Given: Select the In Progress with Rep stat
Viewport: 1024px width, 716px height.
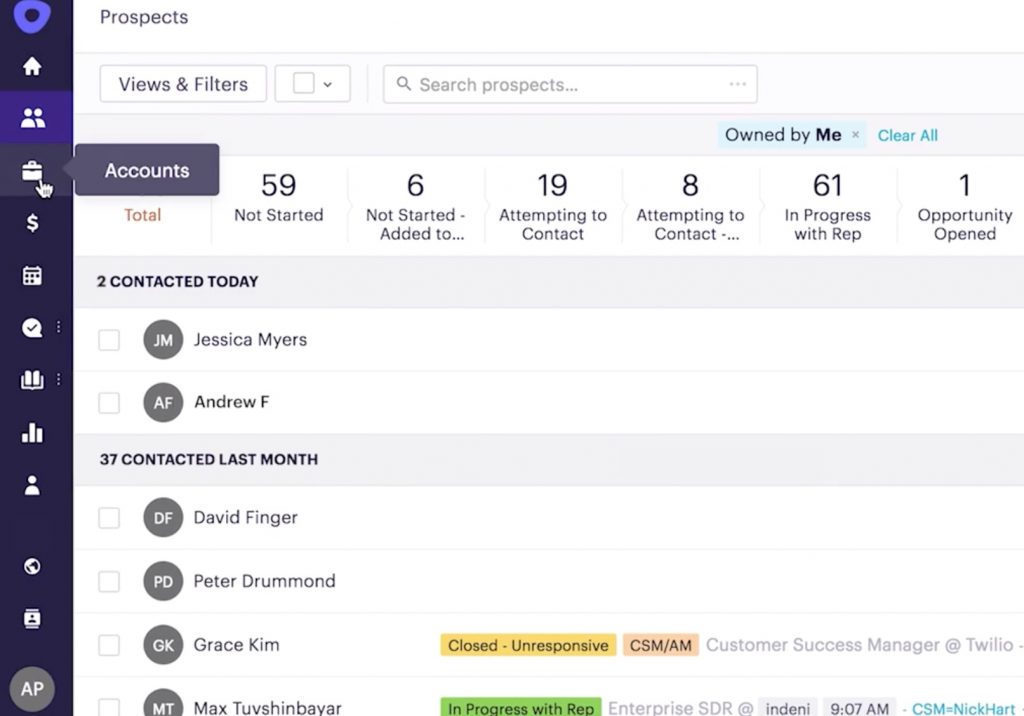Looking at the screenshot, I should [826, 205].
